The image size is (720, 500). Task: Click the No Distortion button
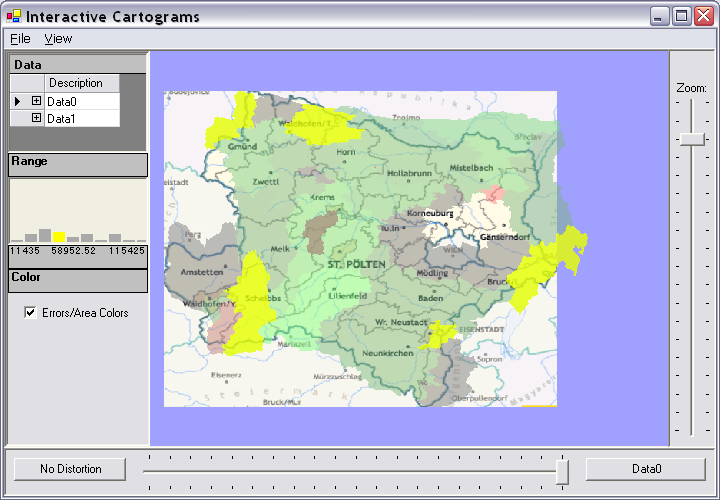coord(70,468)
